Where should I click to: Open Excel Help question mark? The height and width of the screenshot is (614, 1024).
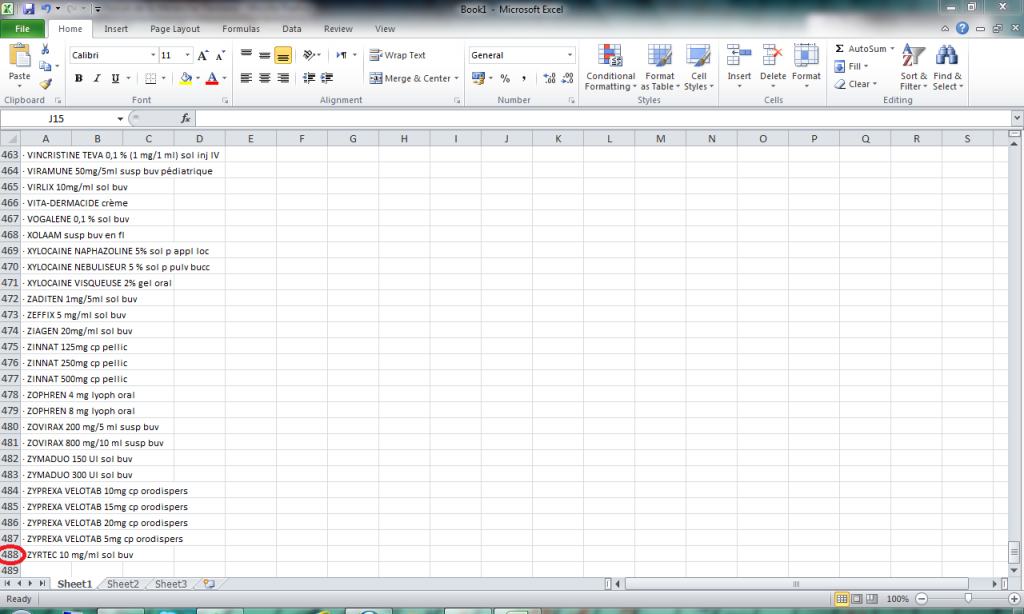point(962,28)
